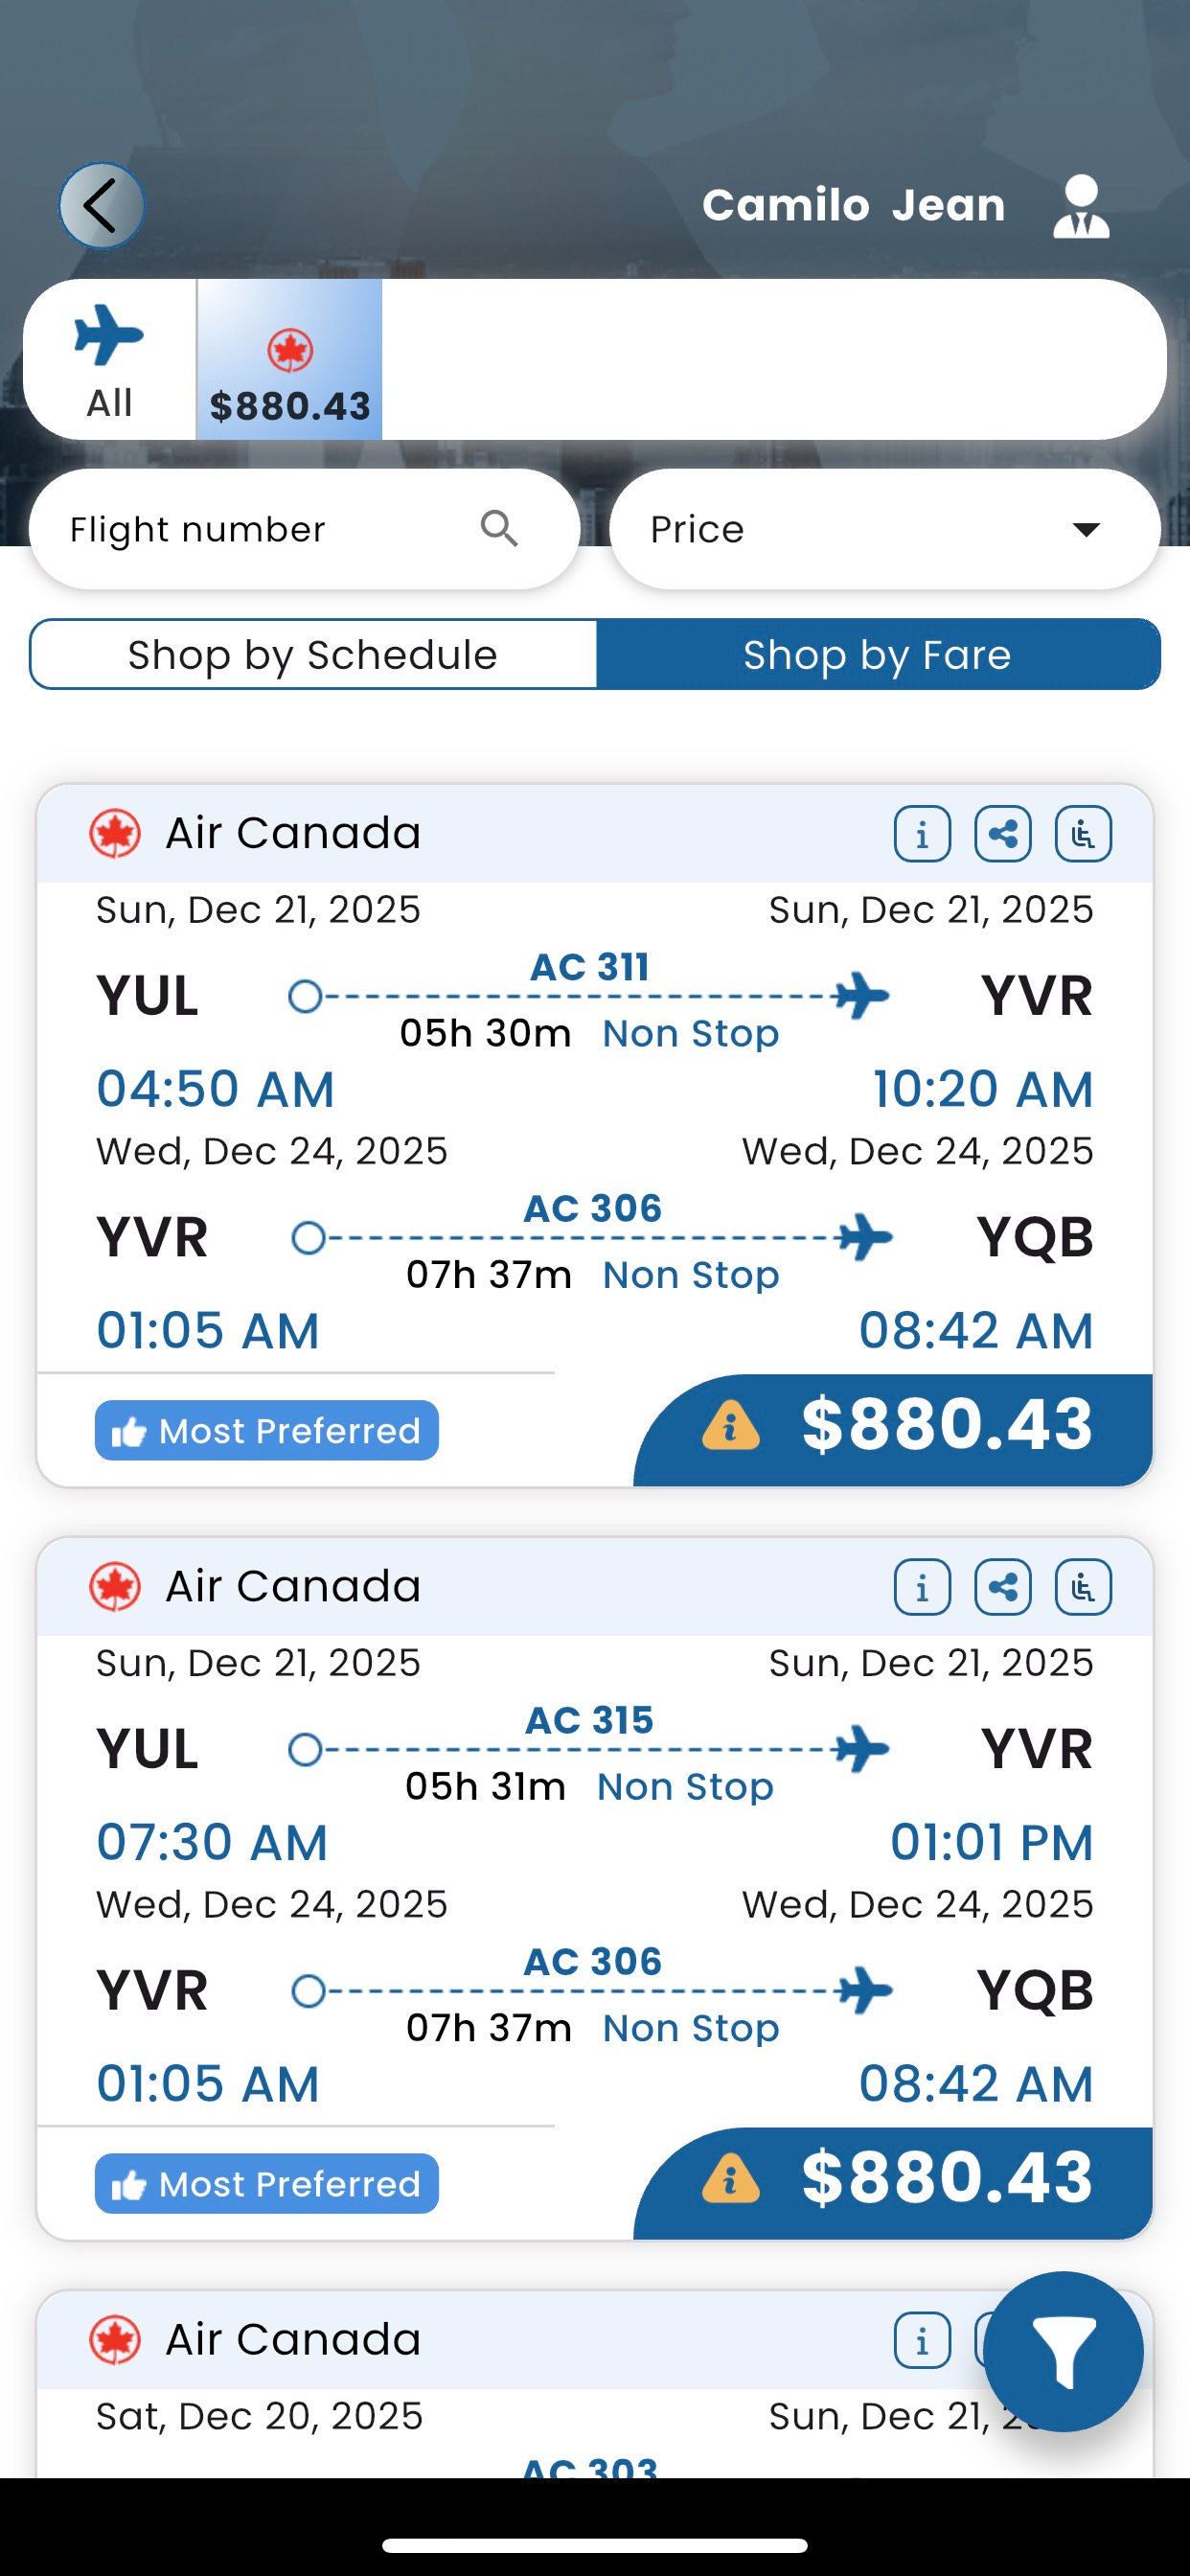Viewport: 1190px width, 2576px height.
Task: Share the AC 311 flight itinerary
Action: (1002, 833)
